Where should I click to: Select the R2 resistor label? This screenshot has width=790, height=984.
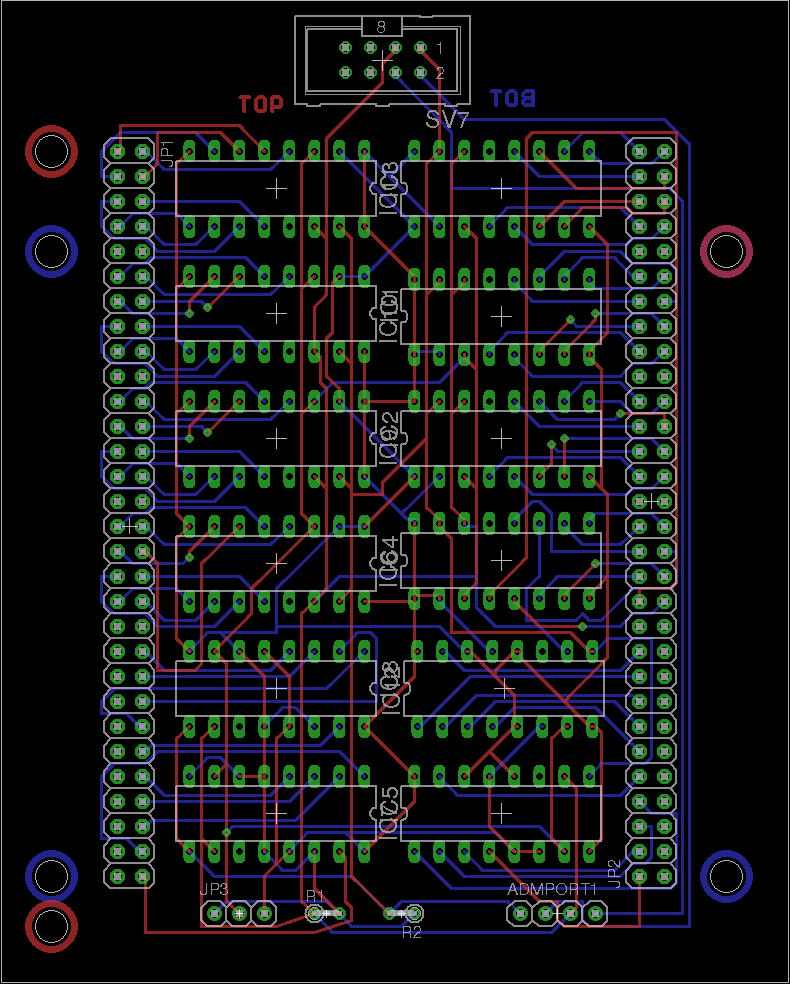(412, 932)
